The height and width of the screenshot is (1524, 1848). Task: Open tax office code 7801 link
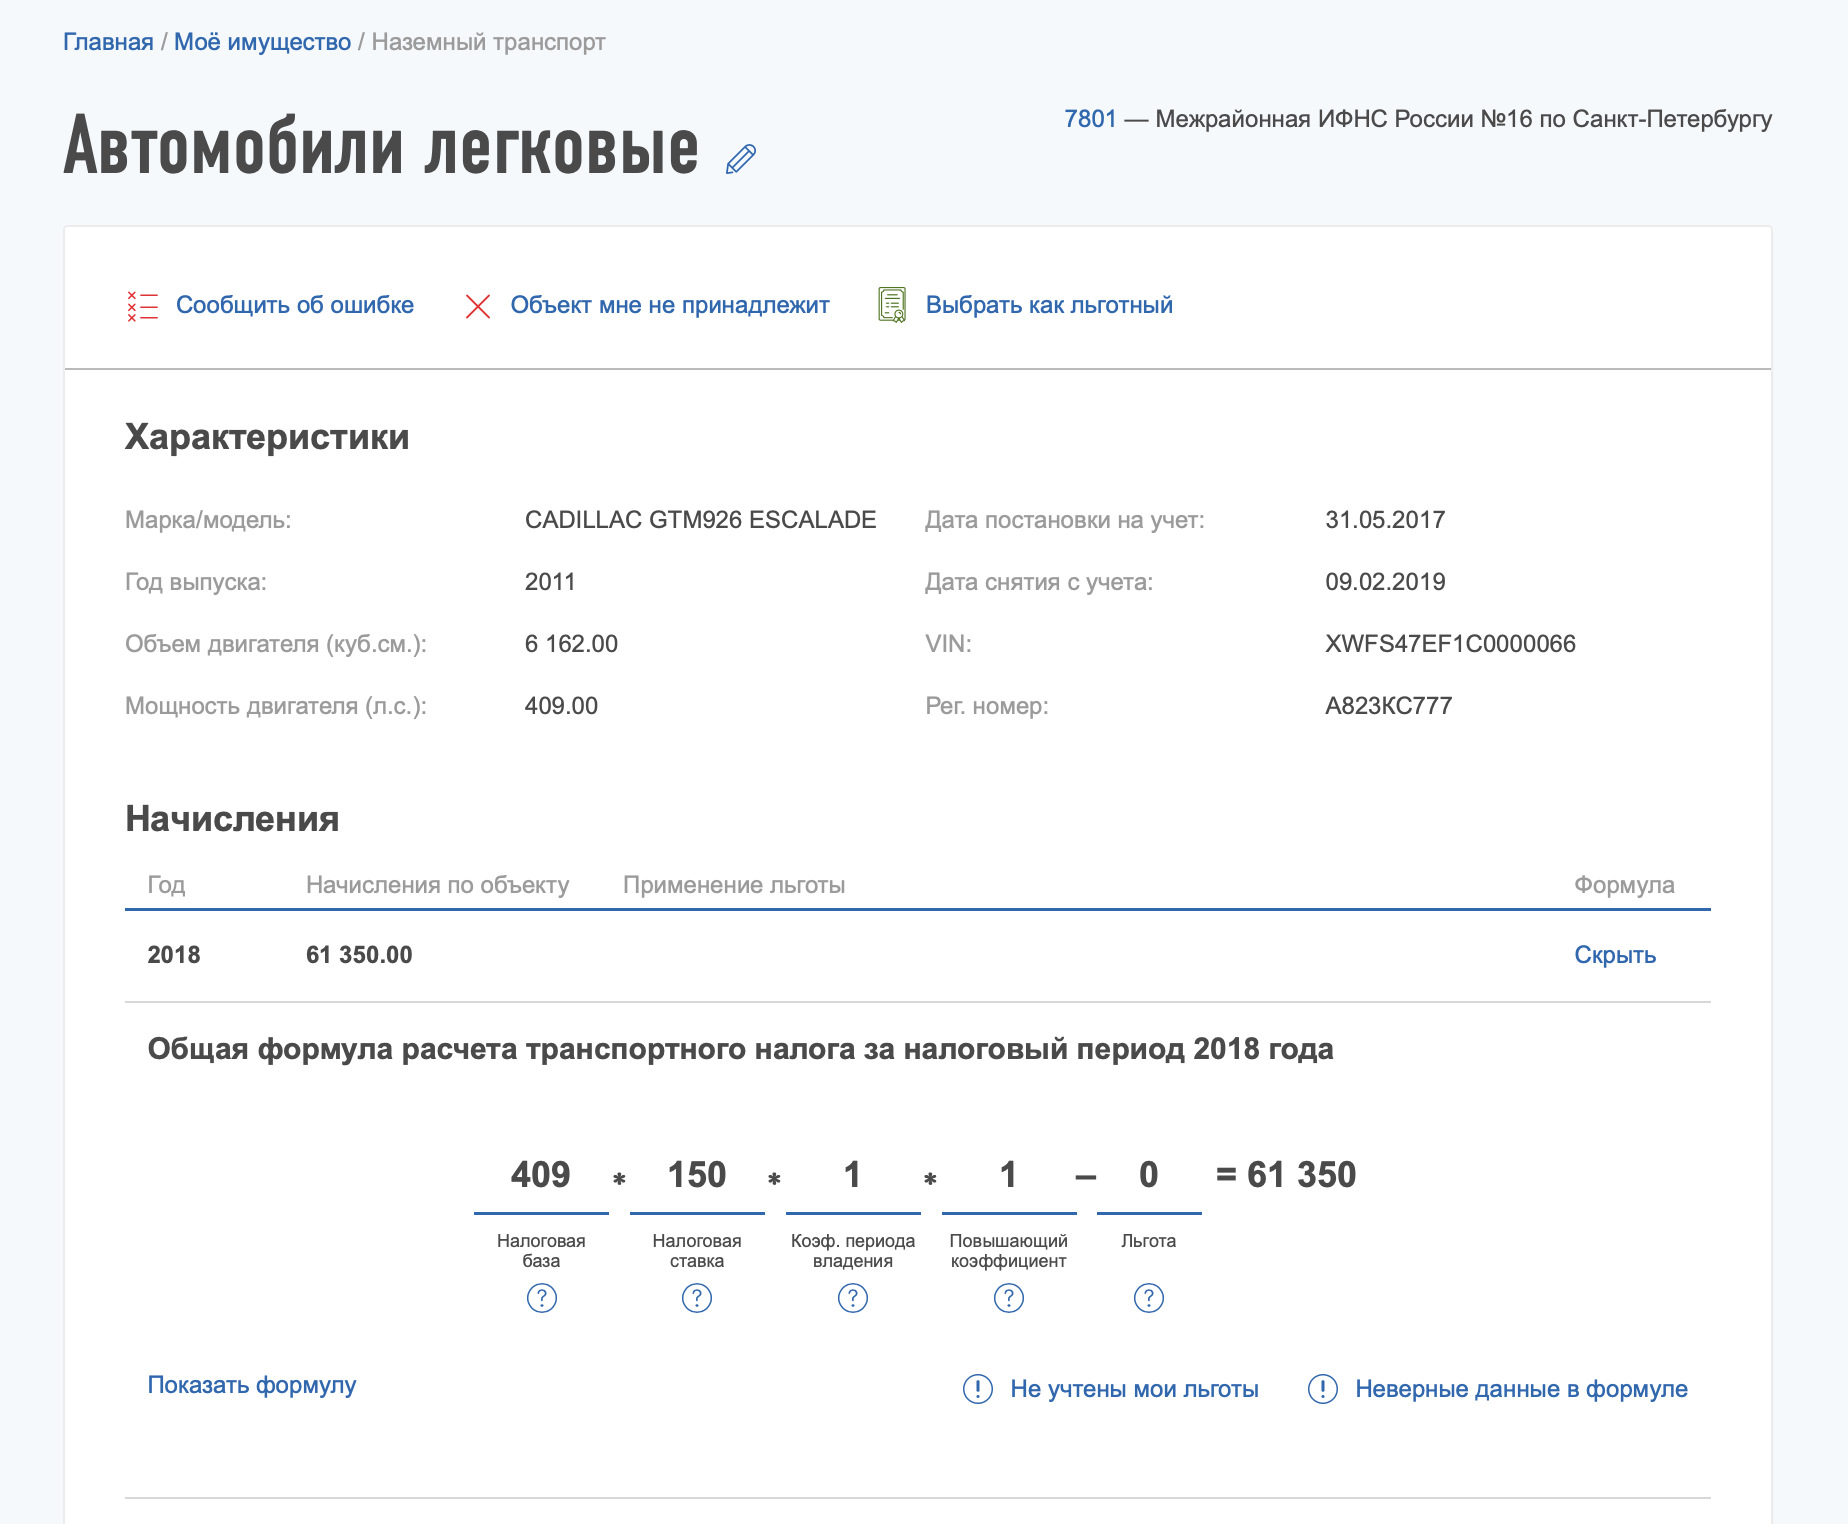coord(1090,119)
